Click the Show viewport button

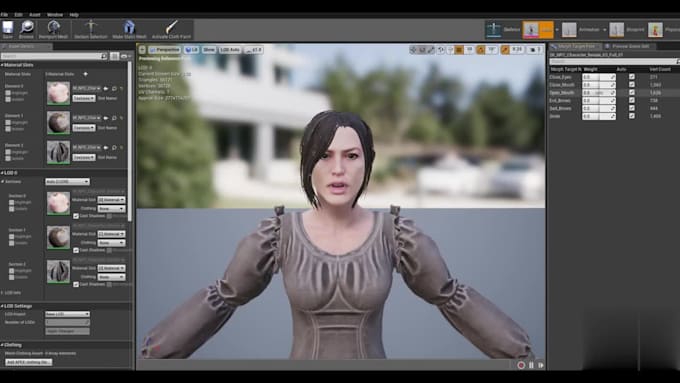[x=209, y=50]
